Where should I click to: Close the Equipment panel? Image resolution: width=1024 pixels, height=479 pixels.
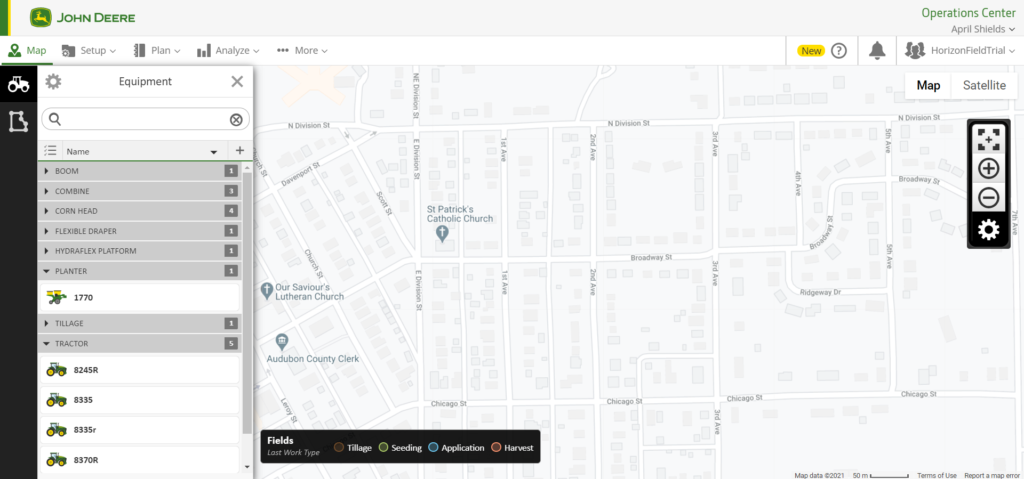click(237, 82)
